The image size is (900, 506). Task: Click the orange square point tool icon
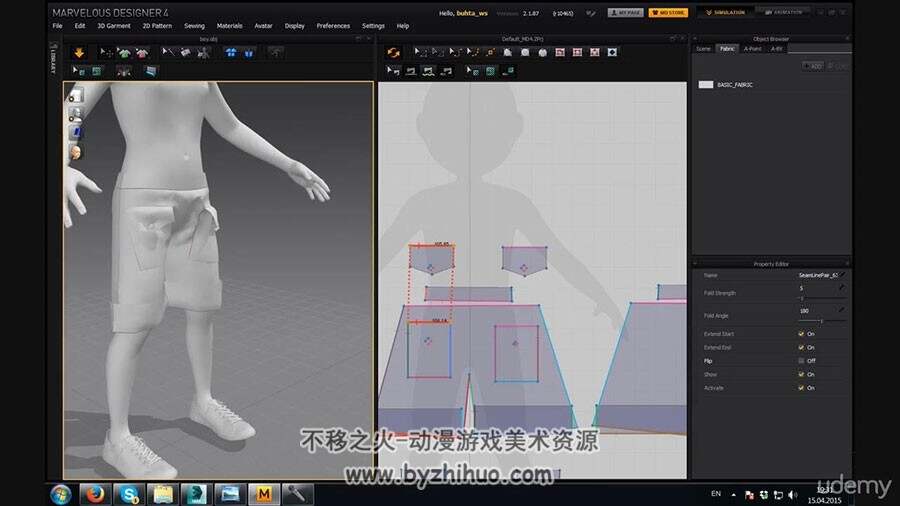pyautogui.click(x=490, y=52)
